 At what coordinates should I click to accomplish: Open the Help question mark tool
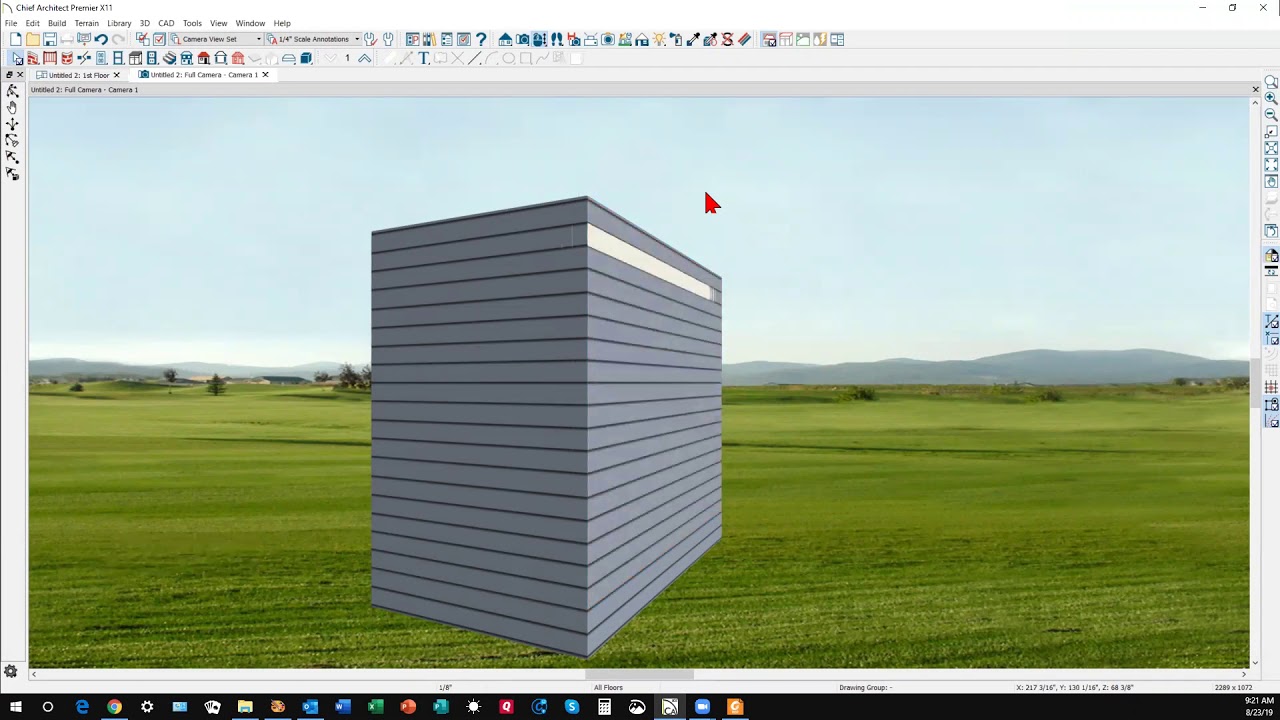[x=481, y=39]
